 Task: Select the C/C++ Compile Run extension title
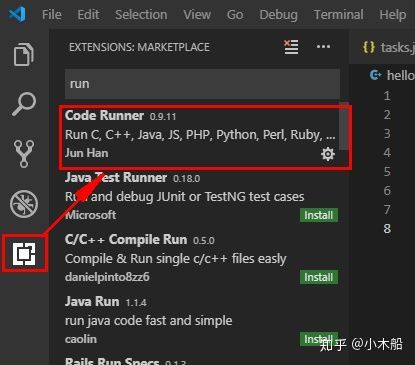(126, 239)
